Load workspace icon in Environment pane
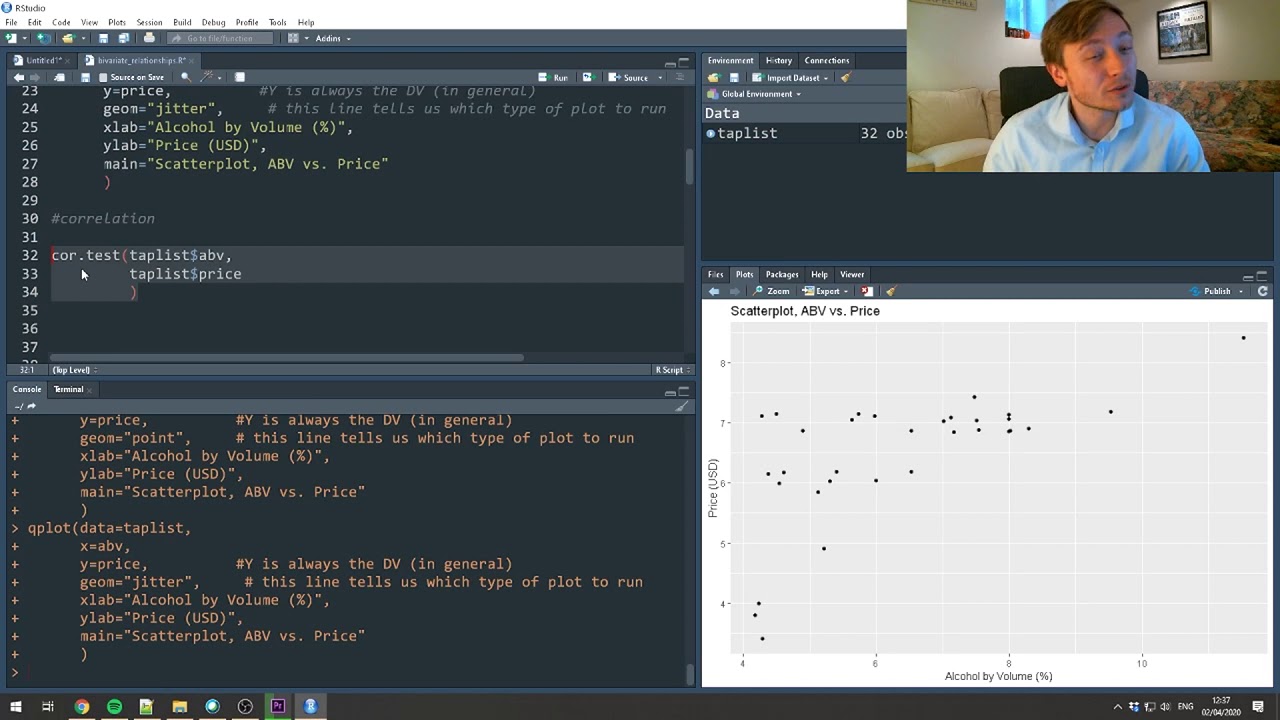Image resolution: width=1280 pixels, height=720 pixels. [714, 77]
